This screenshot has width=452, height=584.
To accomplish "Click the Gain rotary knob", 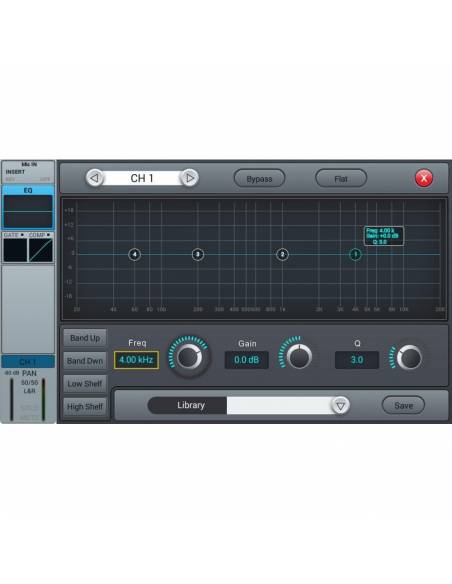I will point(299,356).
